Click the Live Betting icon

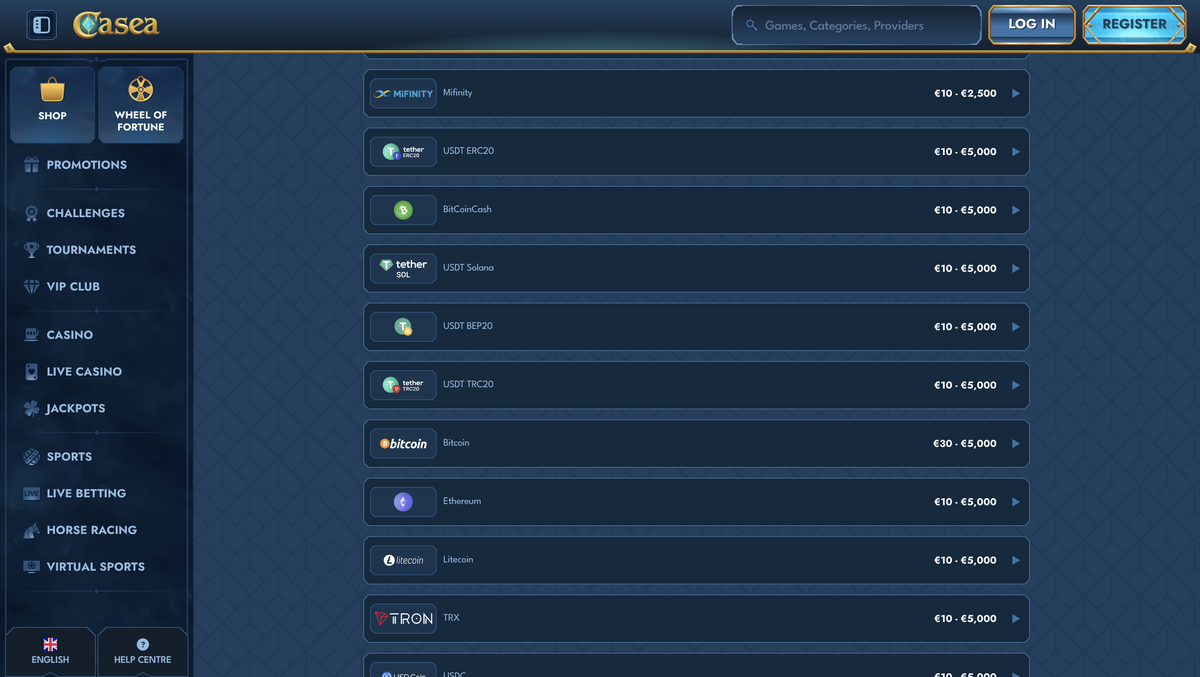(x=31, y=494)
